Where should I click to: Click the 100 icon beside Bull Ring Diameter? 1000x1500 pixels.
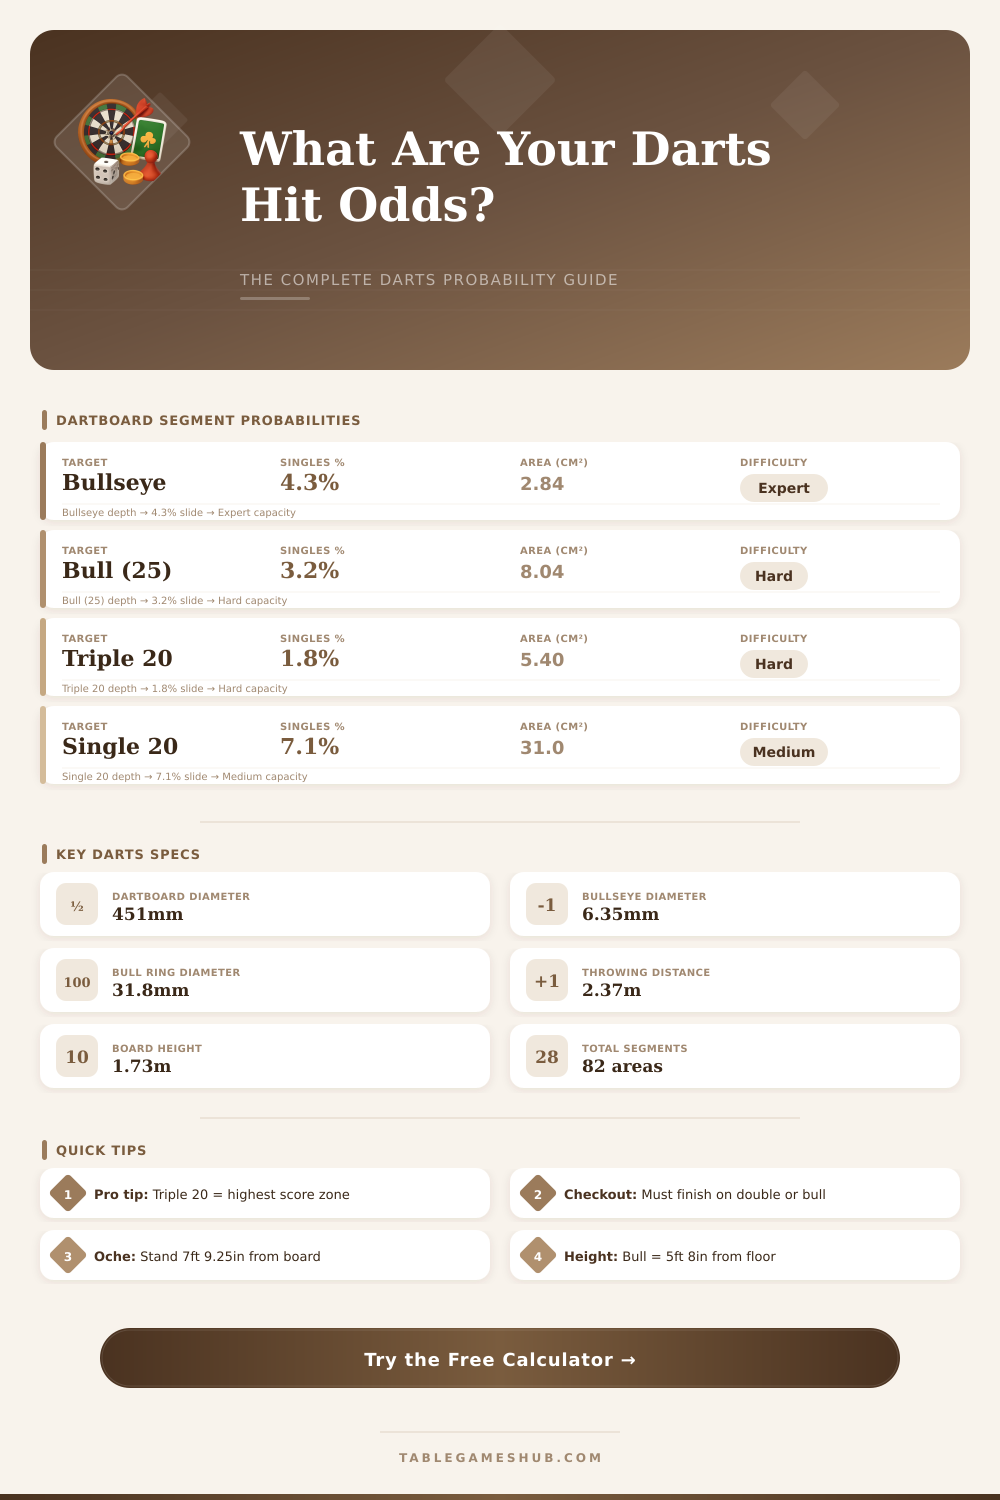[77, 981]
